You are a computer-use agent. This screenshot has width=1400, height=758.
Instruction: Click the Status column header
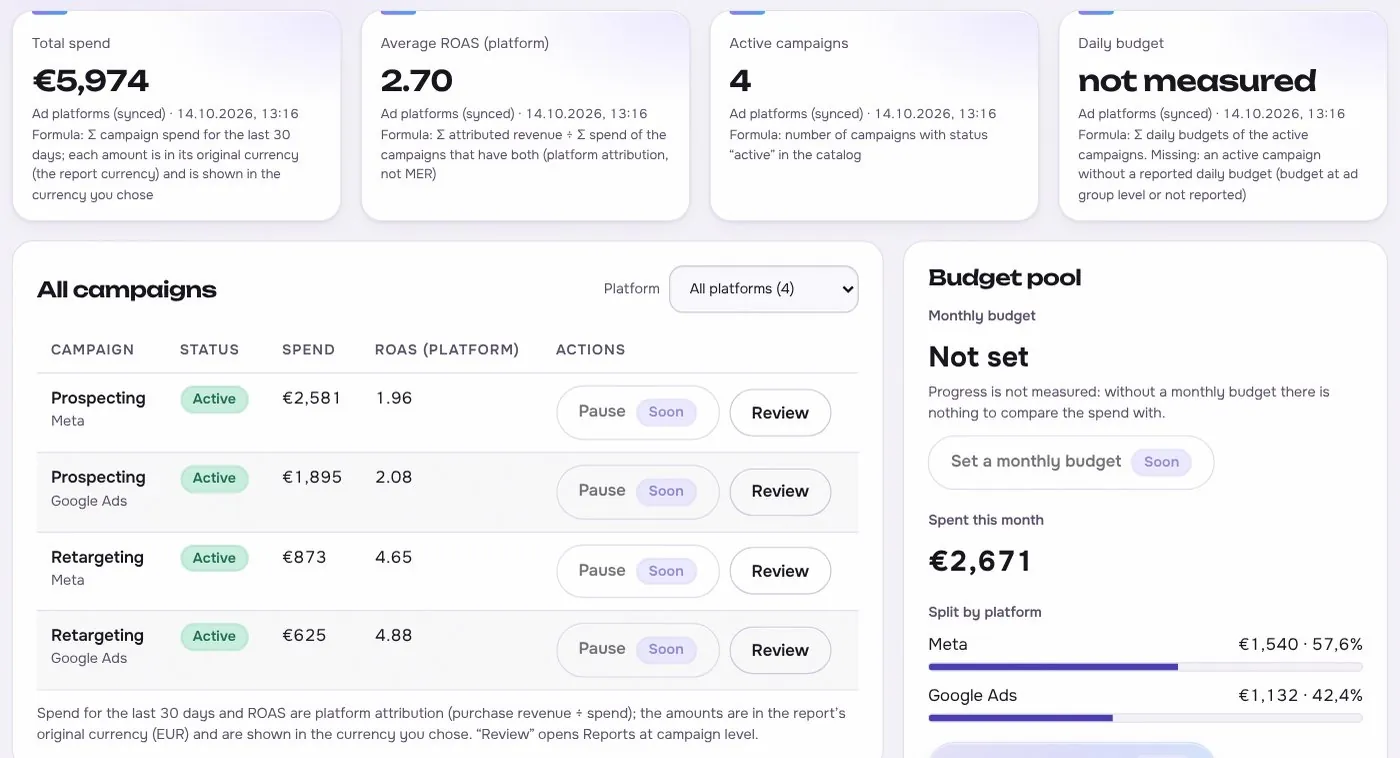[209, 350]
